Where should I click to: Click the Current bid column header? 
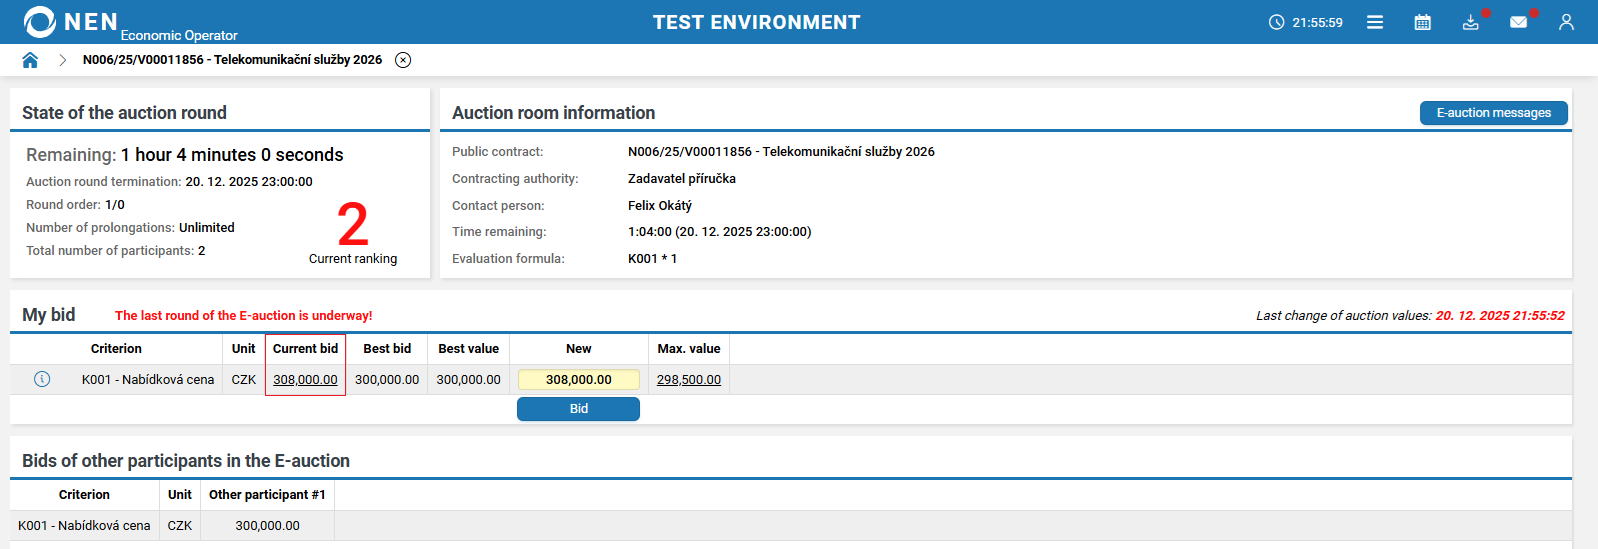pos(305,349)
